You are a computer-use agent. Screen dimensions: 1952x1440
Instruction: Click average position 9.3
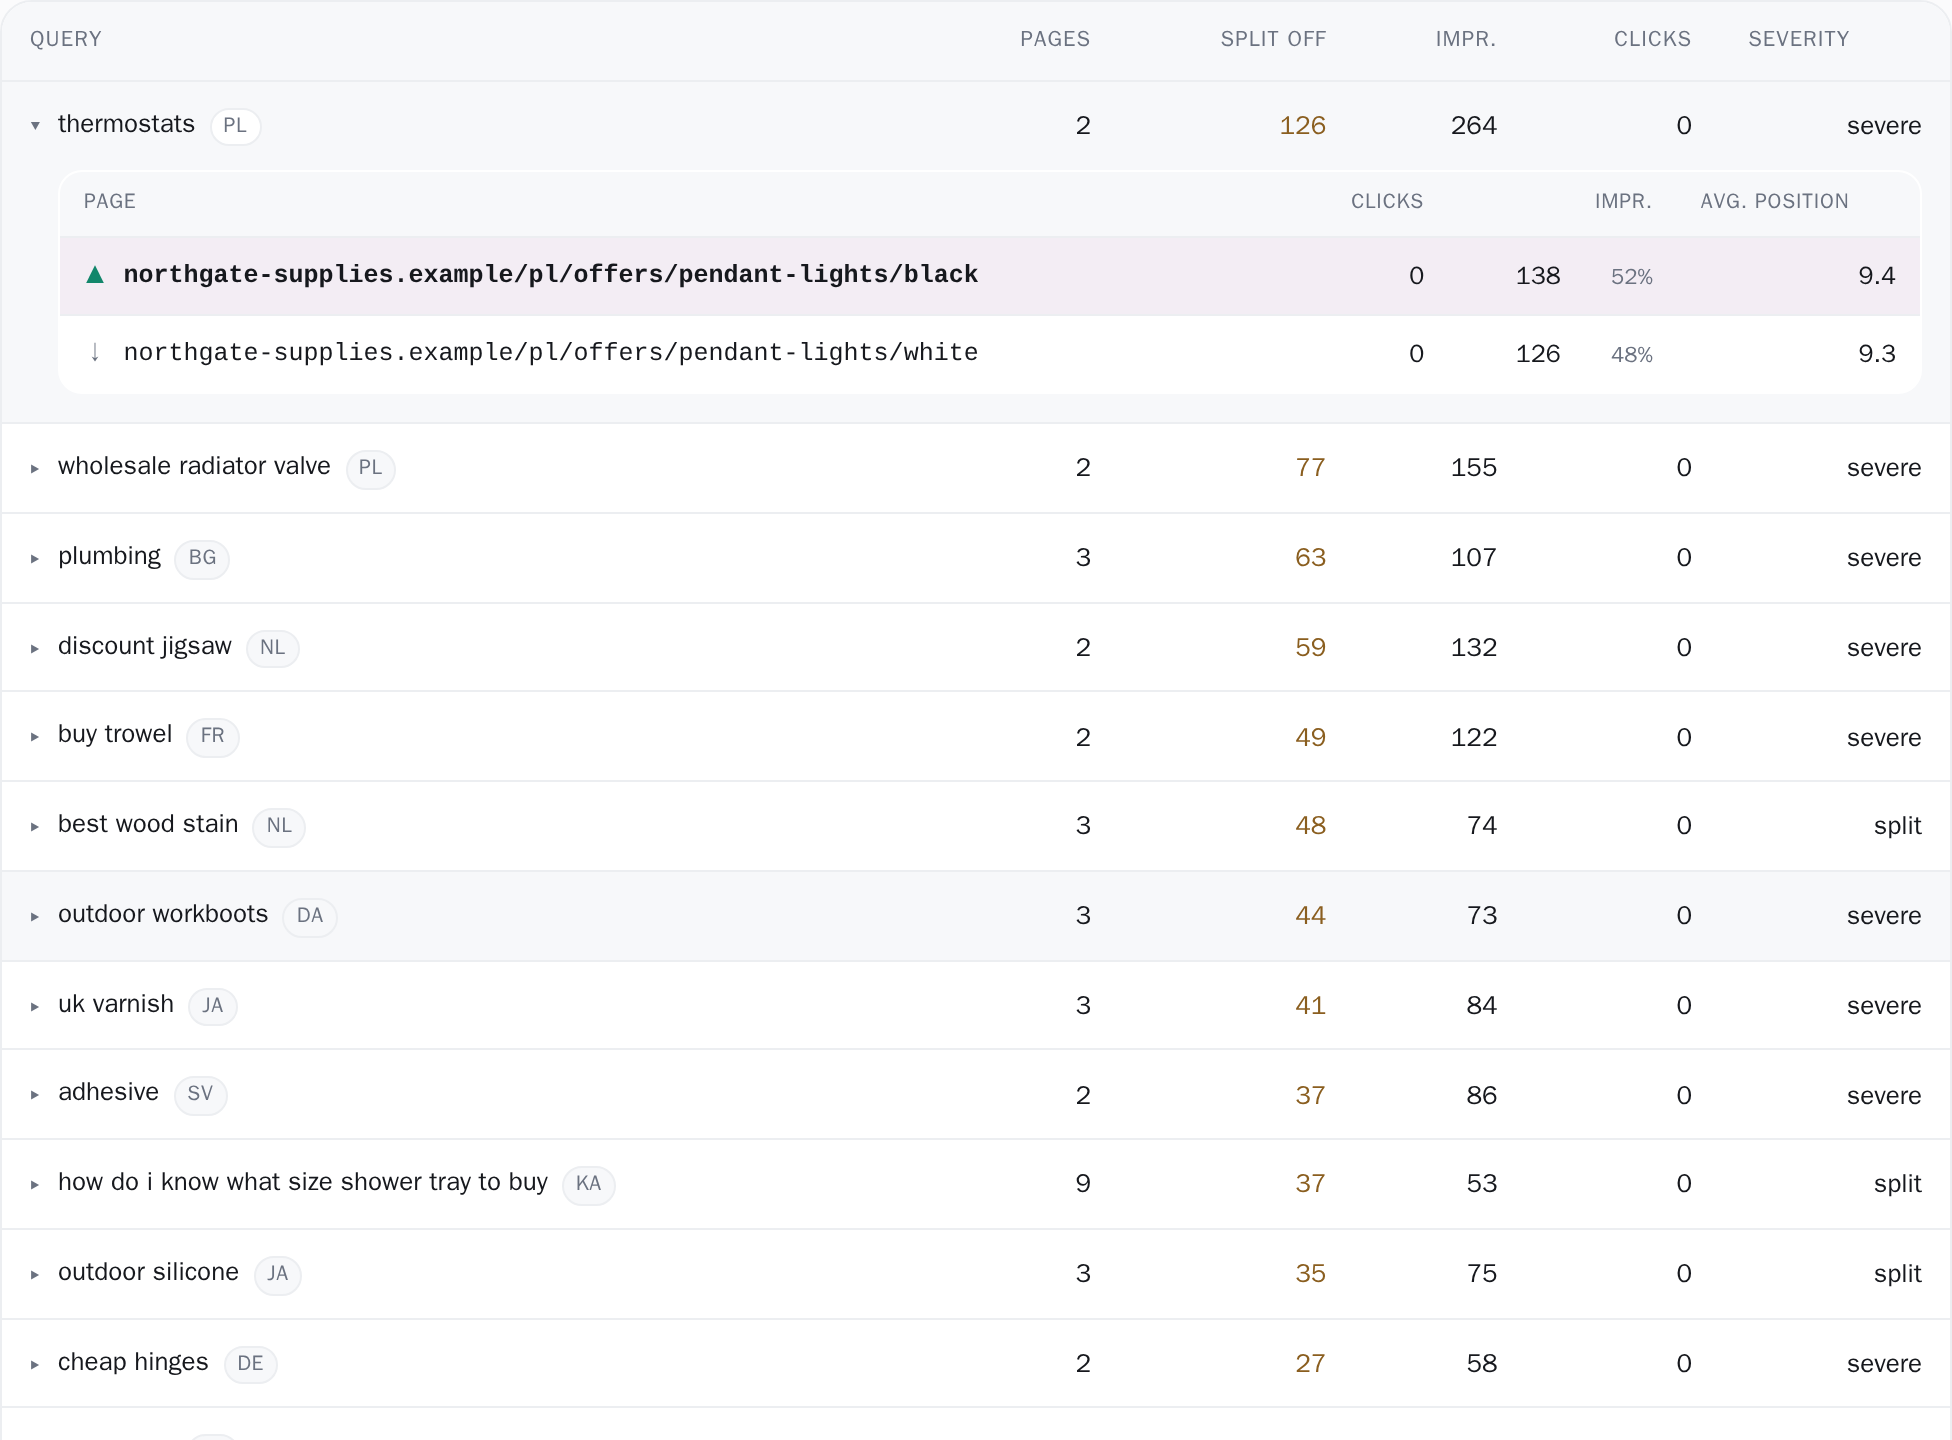point(1877,354)
